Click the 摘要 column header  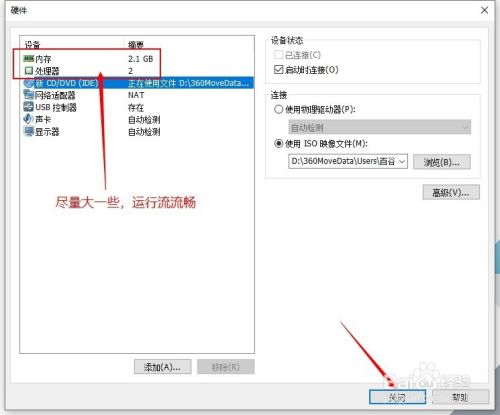(x=136, y=44)
